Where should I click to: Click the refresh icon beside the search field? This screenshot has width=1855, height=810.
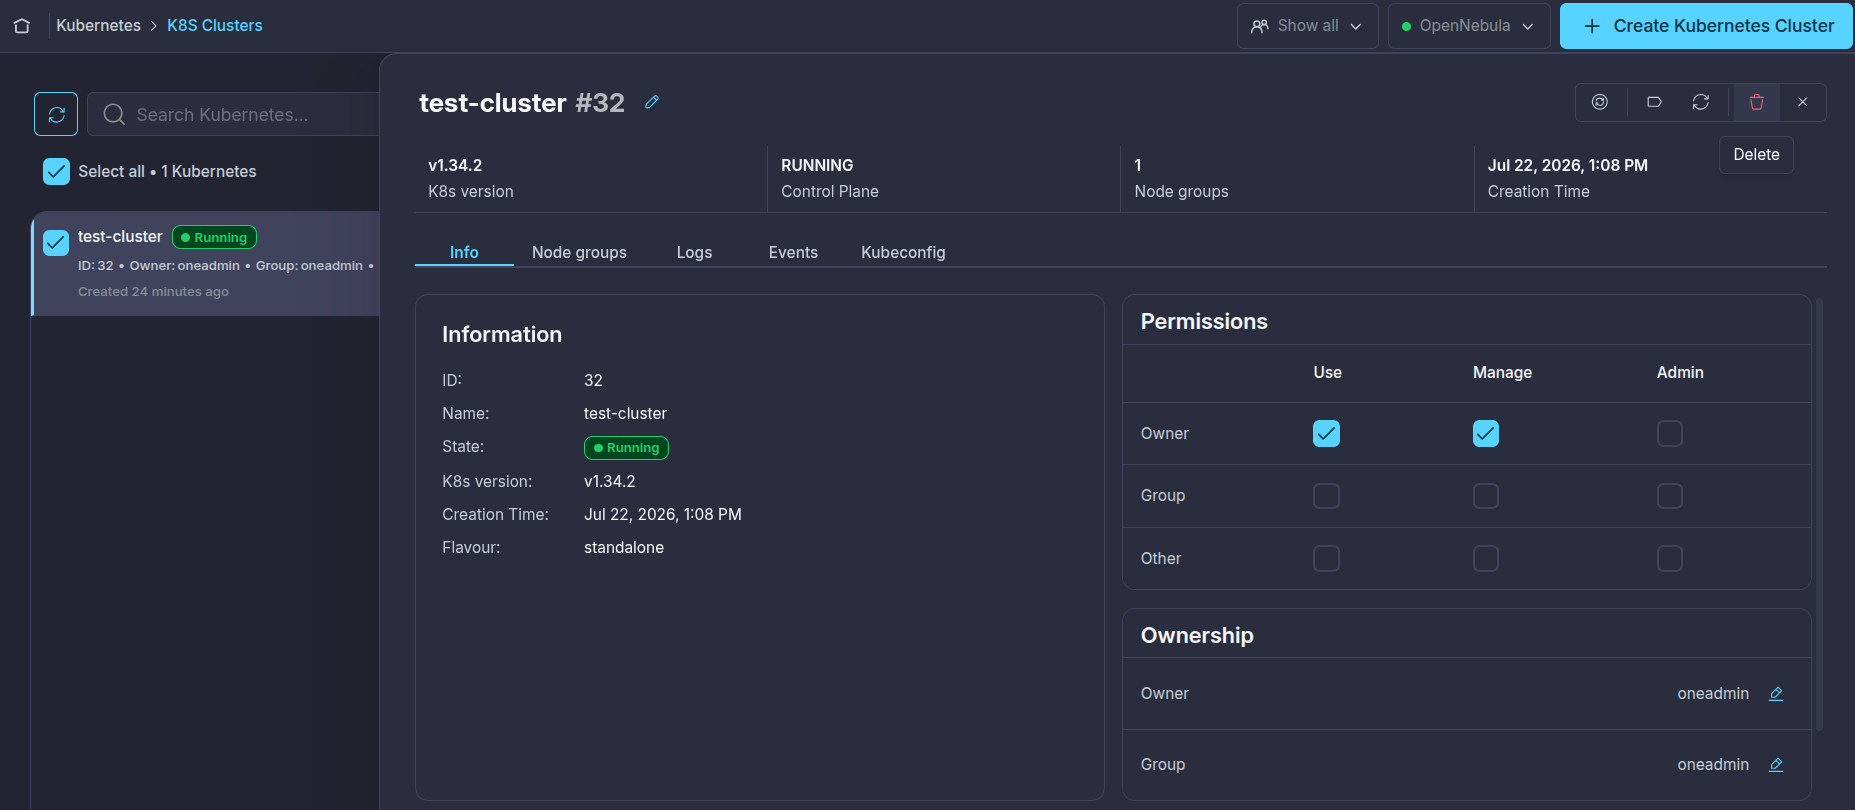56,114
